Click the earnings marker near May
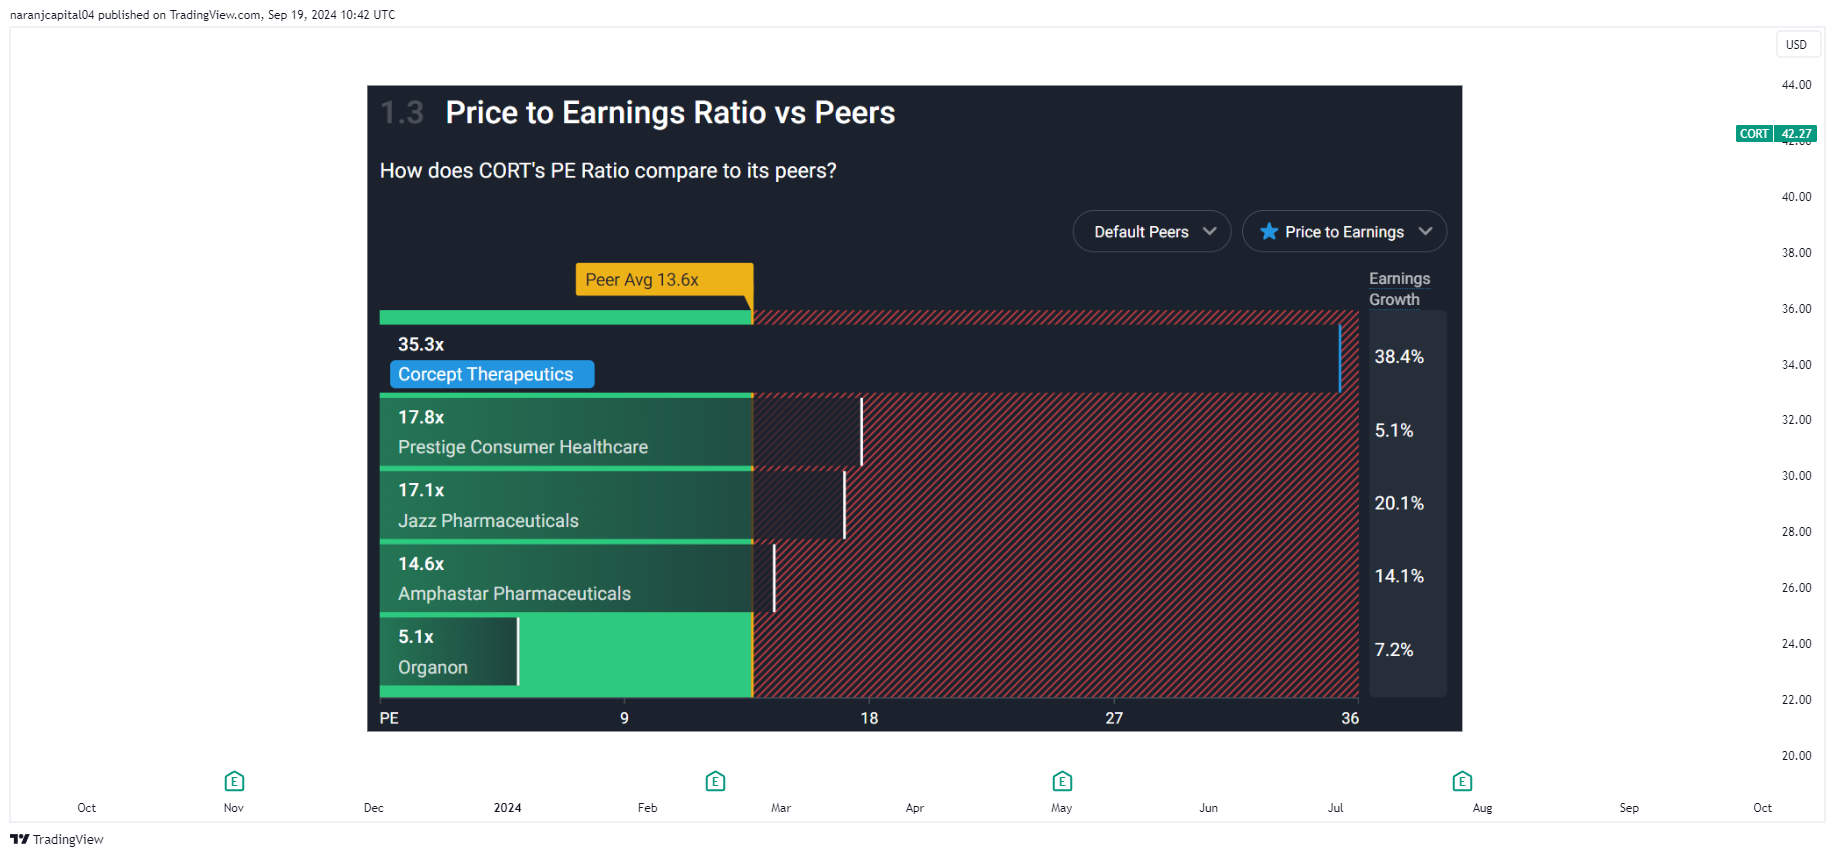 [1062, 781]
